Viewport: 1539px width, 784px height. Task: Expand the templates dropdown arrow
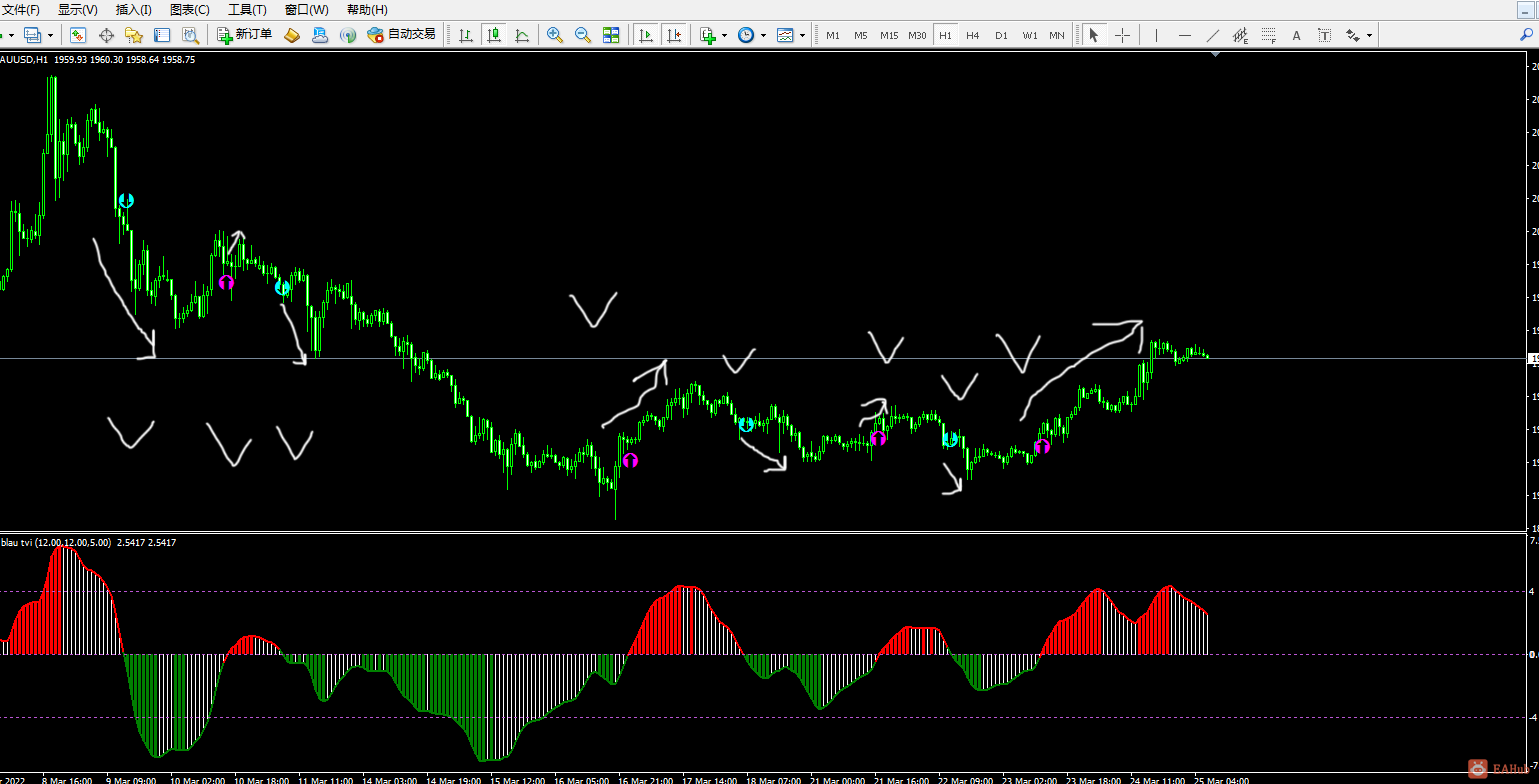click(802, 35)
